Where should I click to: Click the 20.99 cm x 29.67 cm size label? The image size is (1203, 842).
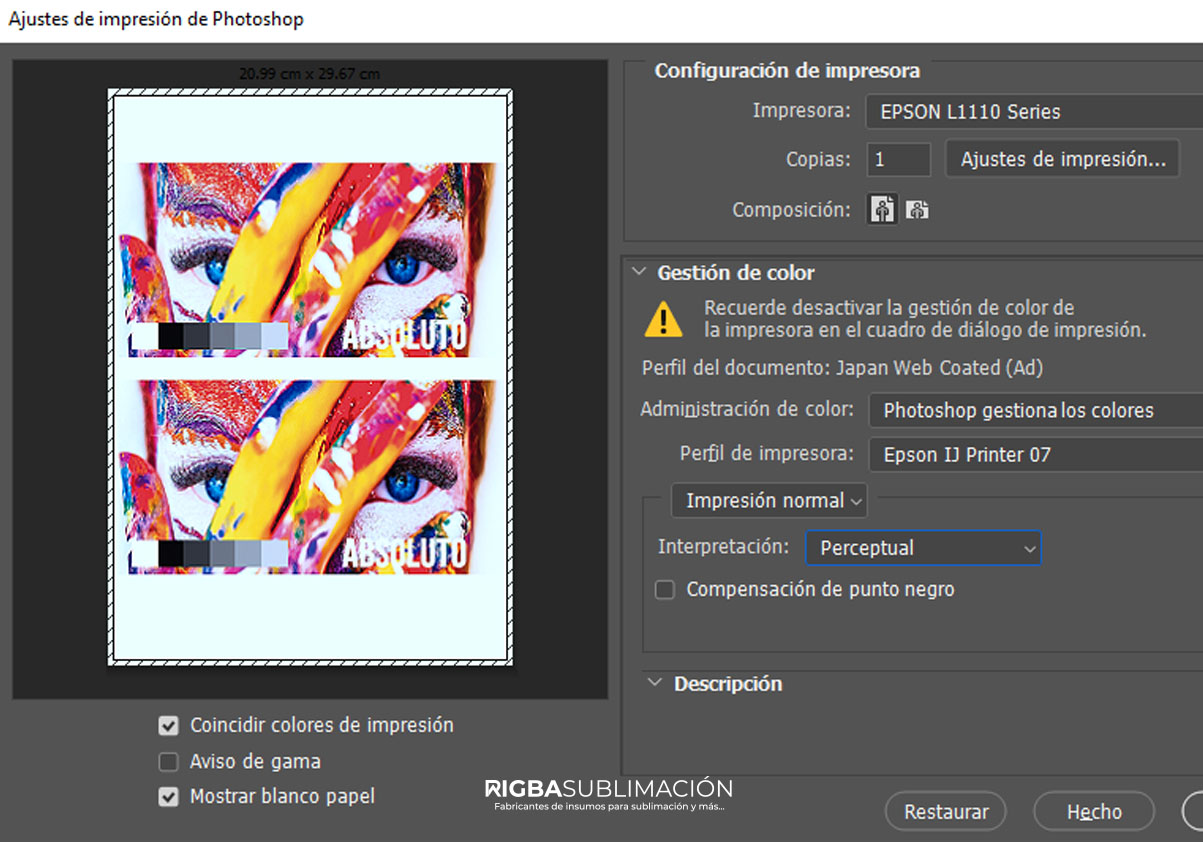pyautogui.click(x=310, y=73)
